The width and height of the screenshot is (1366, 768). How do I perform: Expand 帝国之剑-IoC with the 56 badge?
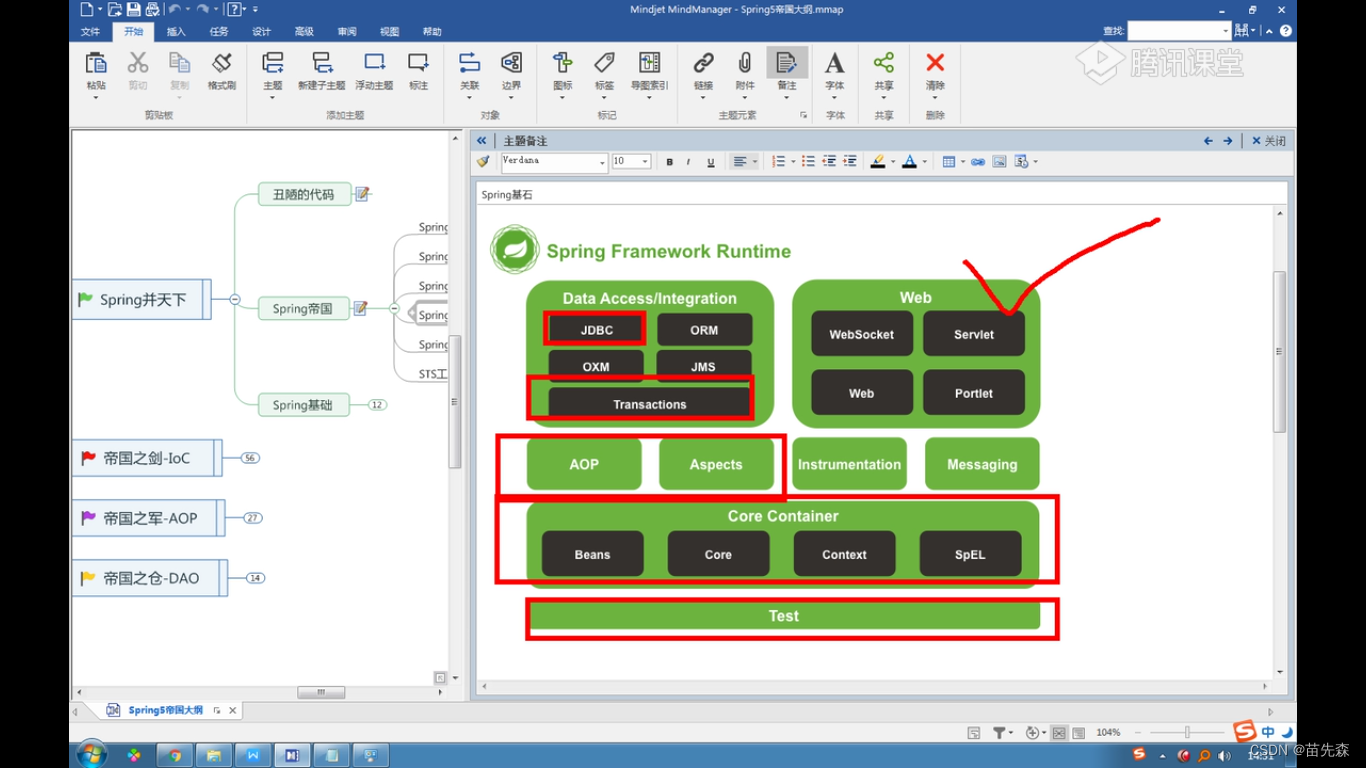250,458
